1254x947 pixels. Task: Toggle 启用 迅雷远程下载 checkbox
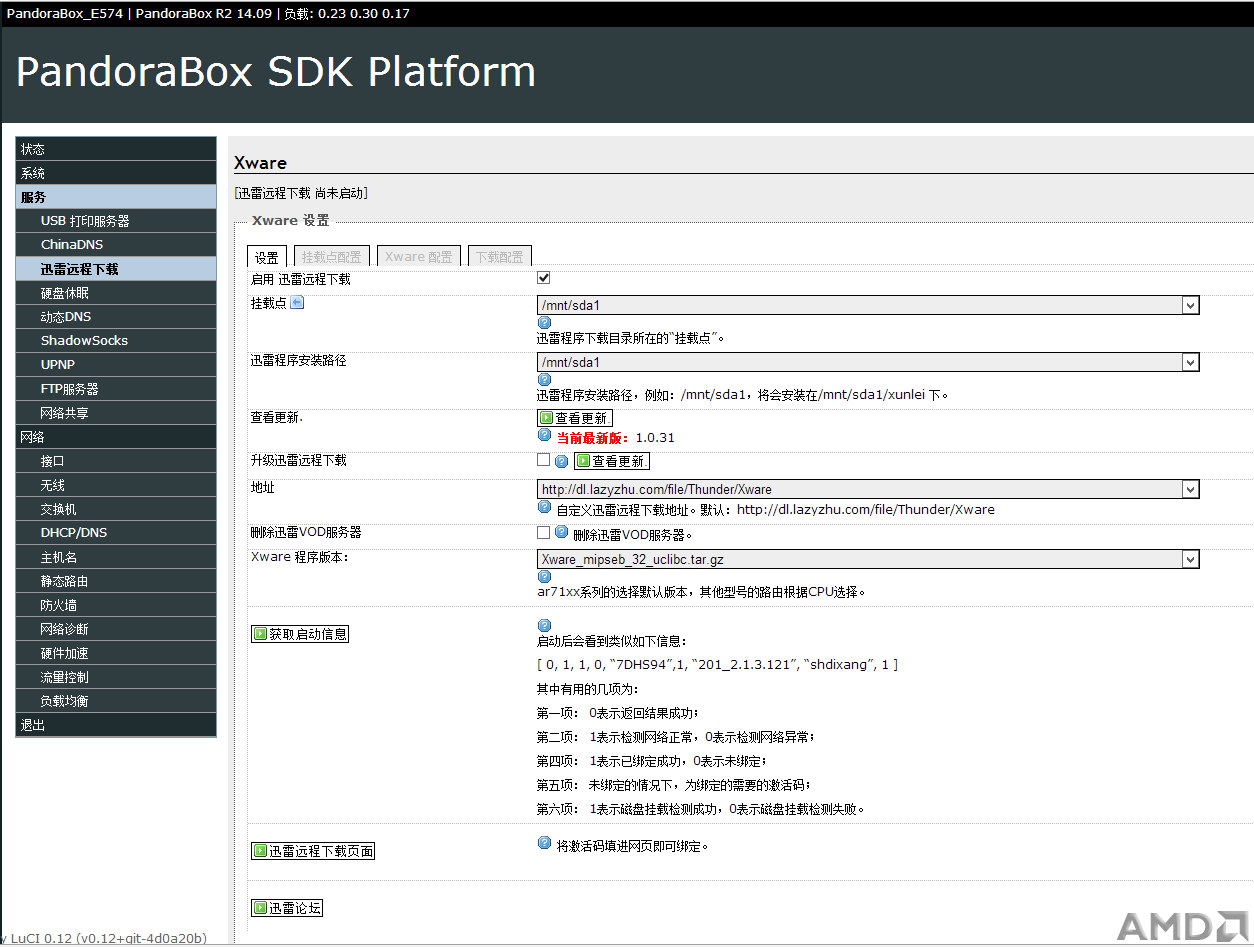click(x=544, y=278)
